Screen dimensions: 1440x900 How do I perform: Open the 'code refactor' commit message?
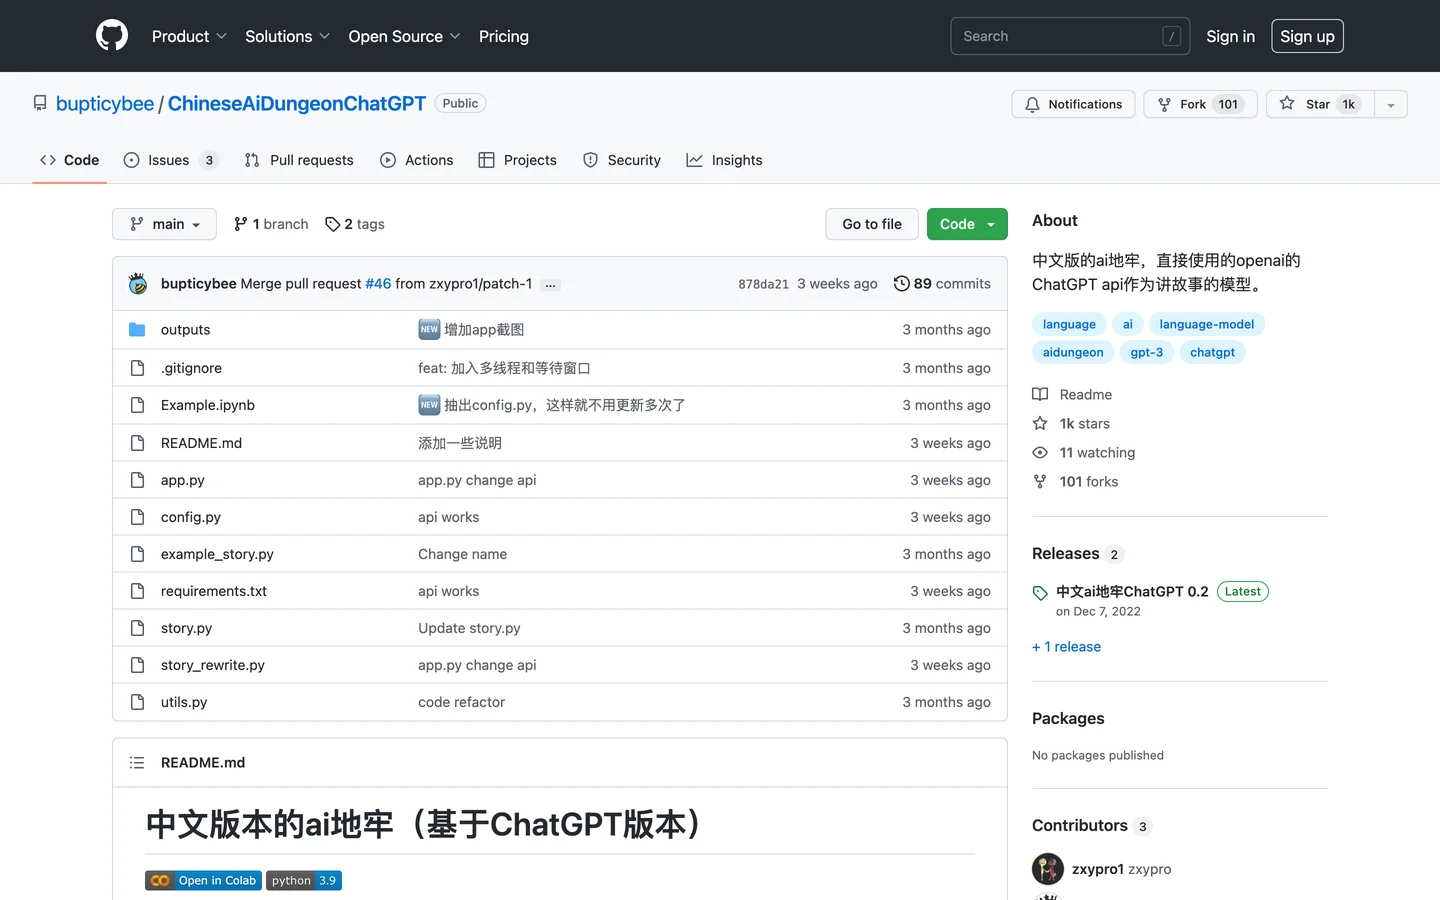point(461,702)
